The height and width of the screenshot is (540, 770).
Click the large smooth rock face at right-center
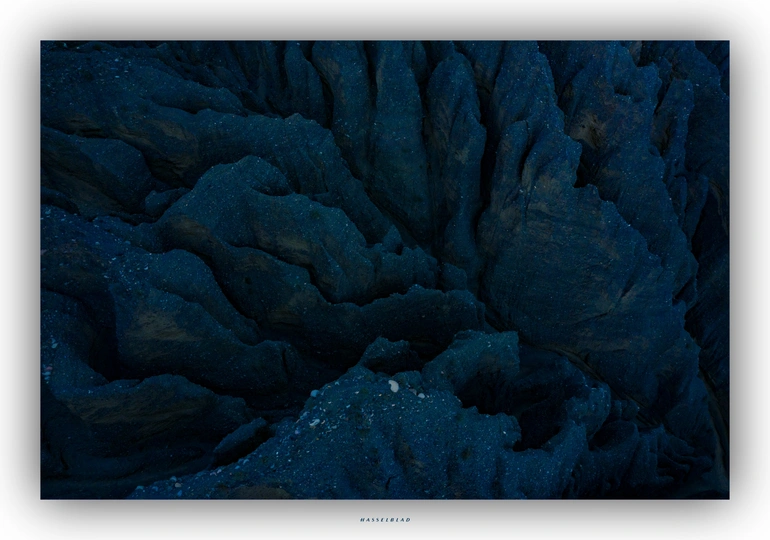click(570, 270)
